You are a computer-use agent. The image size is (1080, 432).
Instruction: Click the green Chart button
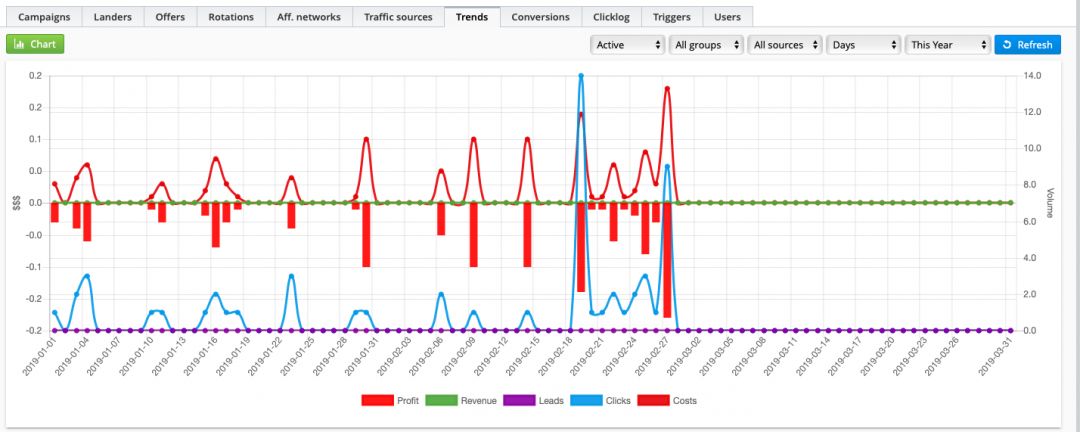pyautogui.click(x=35, y=45)
